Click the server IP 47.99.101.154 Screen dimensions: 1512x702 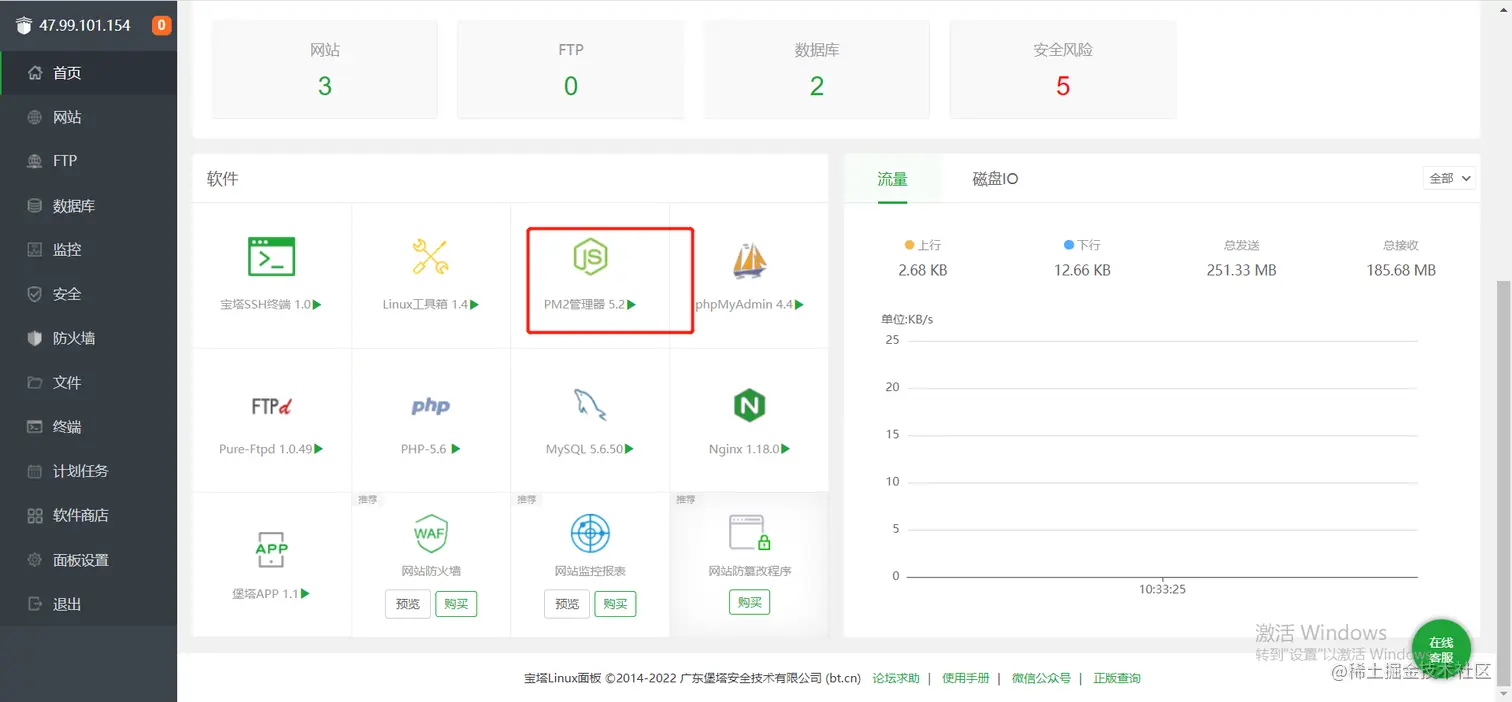coord(85,26)
